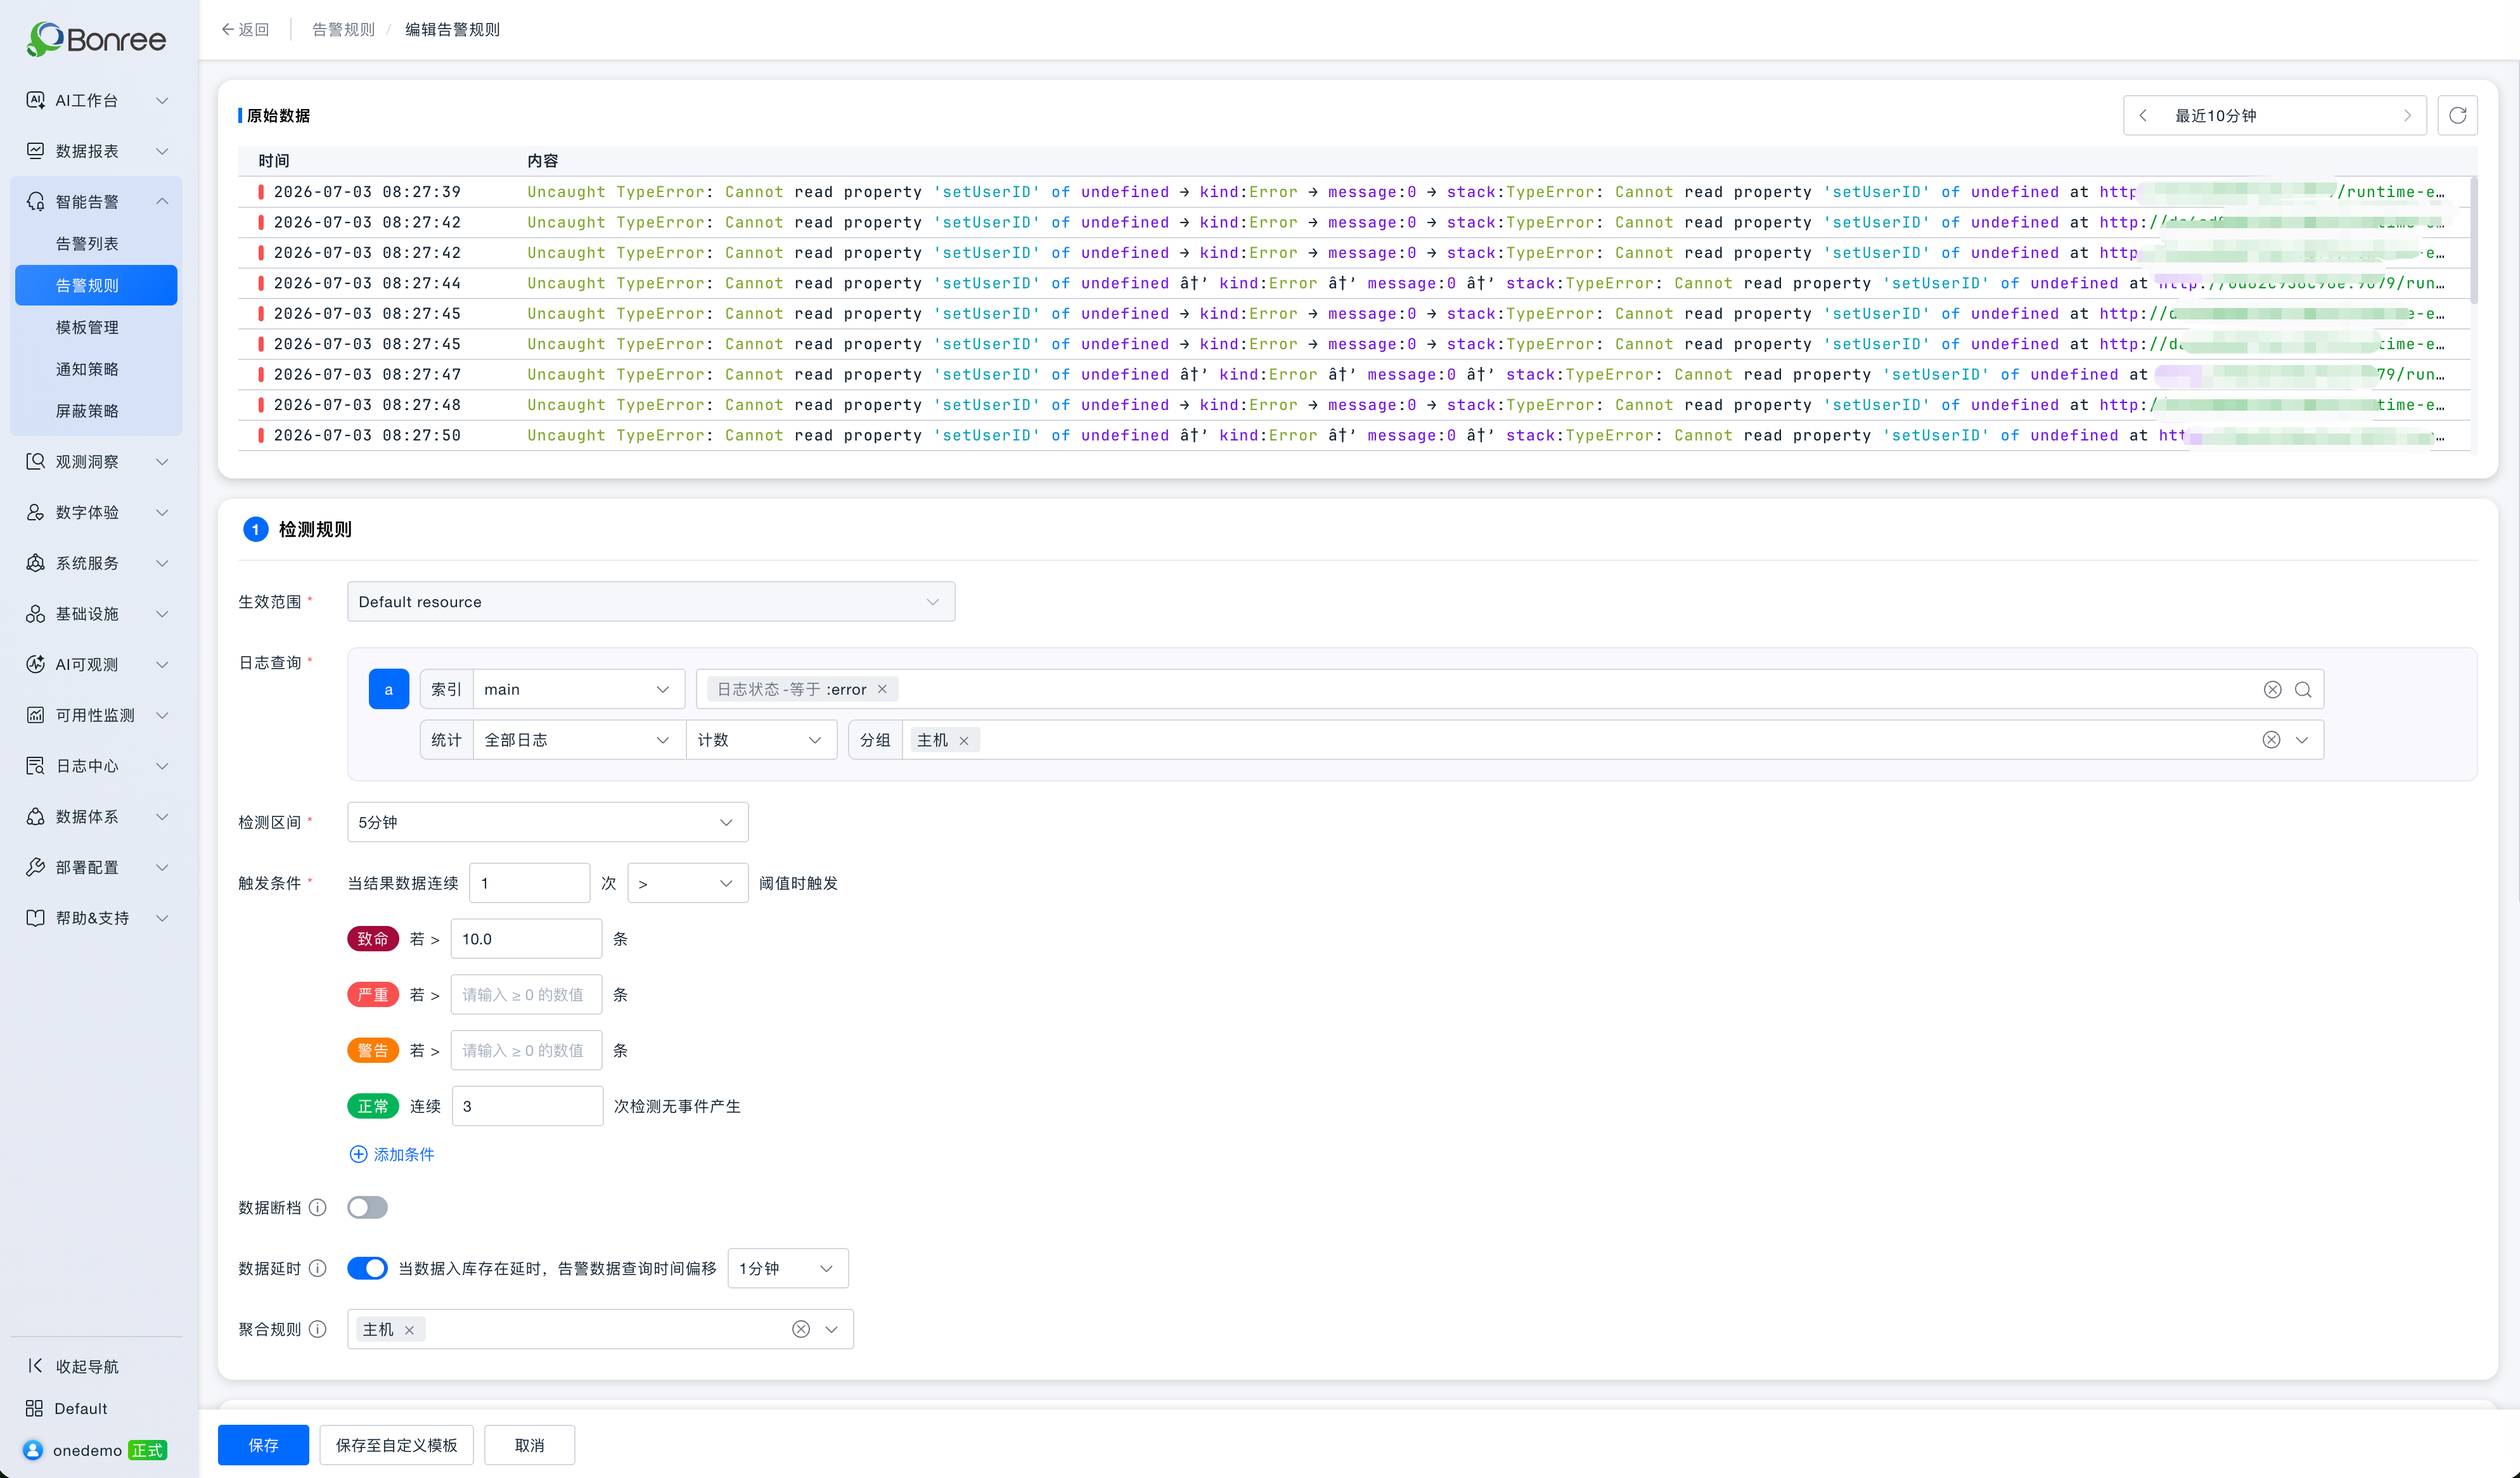Expand the 日志中心 sidebar menu

[96, 766]
